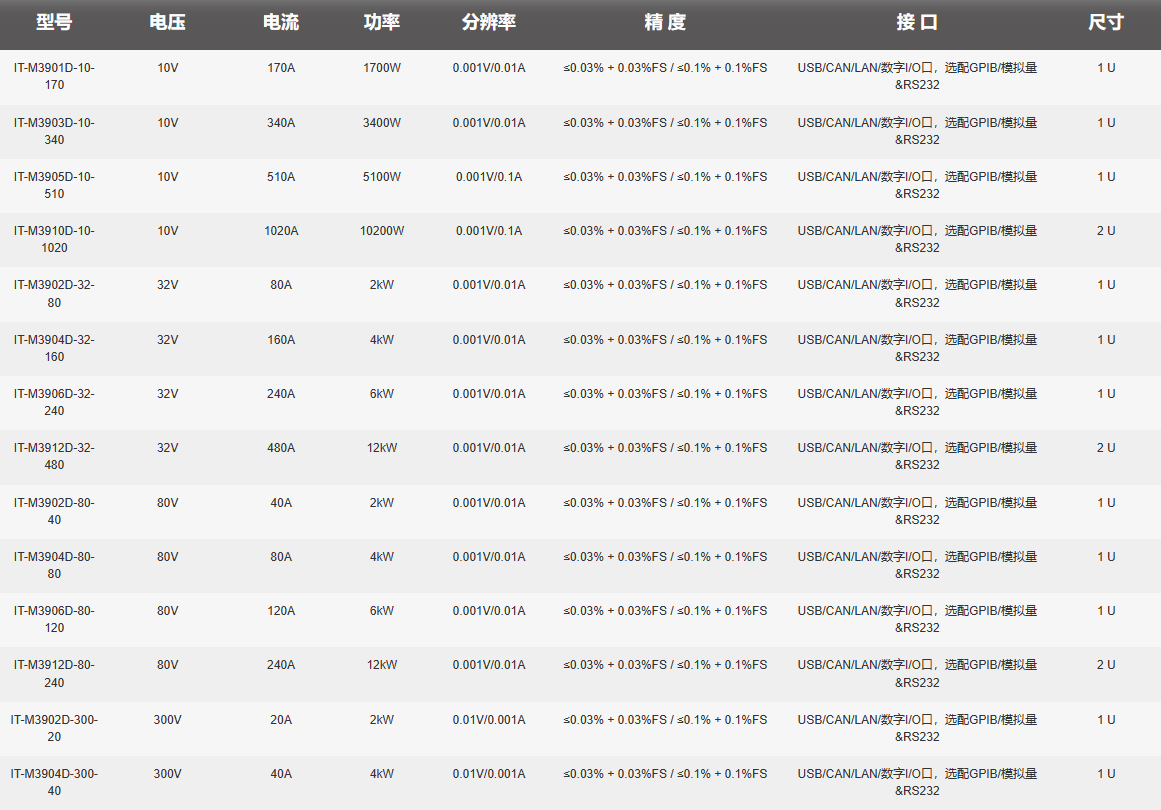Screen dimensions: 1161x810
Task: Click 80V voltage of IT-M3902D-80-40
Action: [x=167, y=503]
